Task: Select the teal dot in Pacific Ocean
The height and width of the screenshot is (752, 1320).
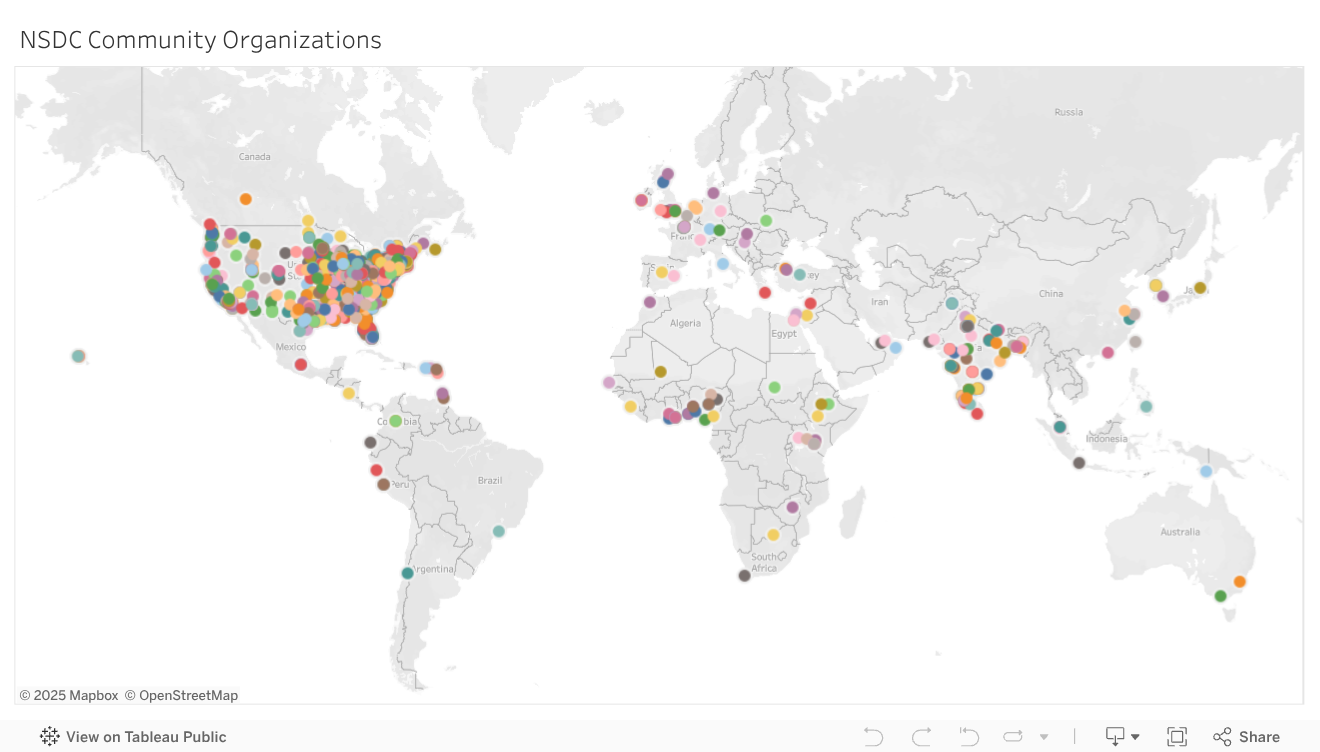Action: click(78, 356)
